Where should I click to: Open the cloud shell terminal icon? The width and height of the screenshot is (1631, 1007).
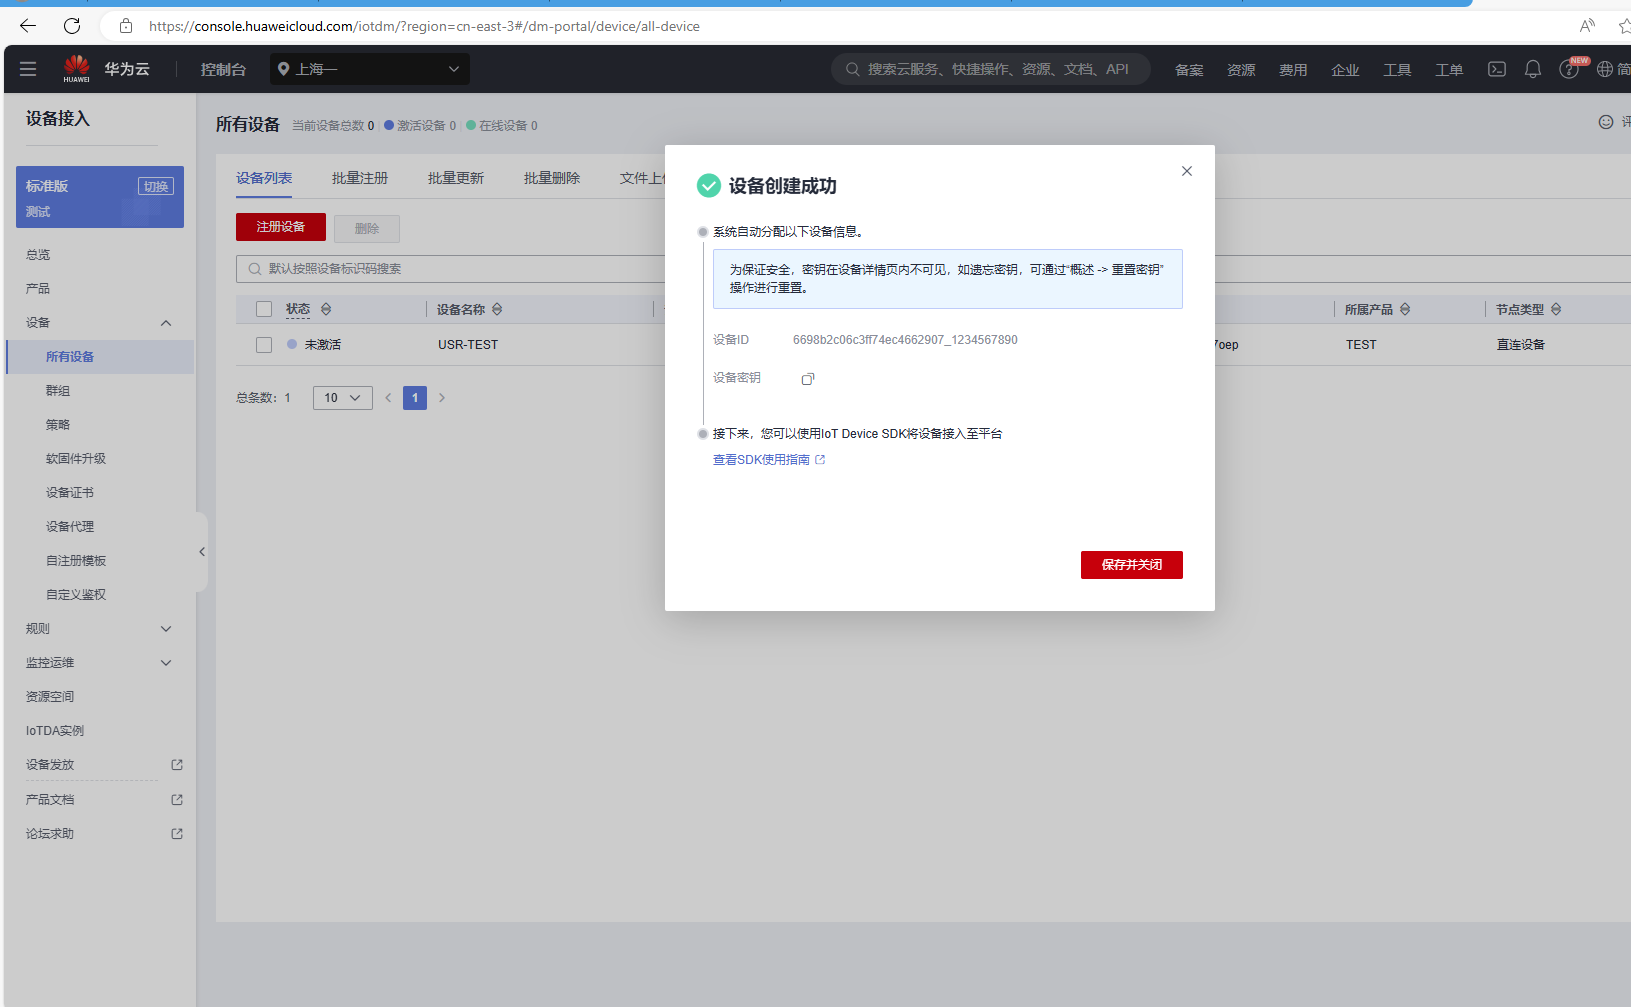coord(1496,69)
